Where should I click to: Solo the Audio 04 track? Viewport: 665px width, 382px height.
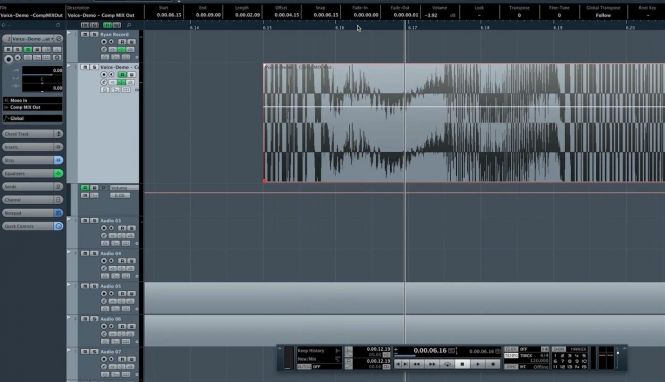pos(94,253)
